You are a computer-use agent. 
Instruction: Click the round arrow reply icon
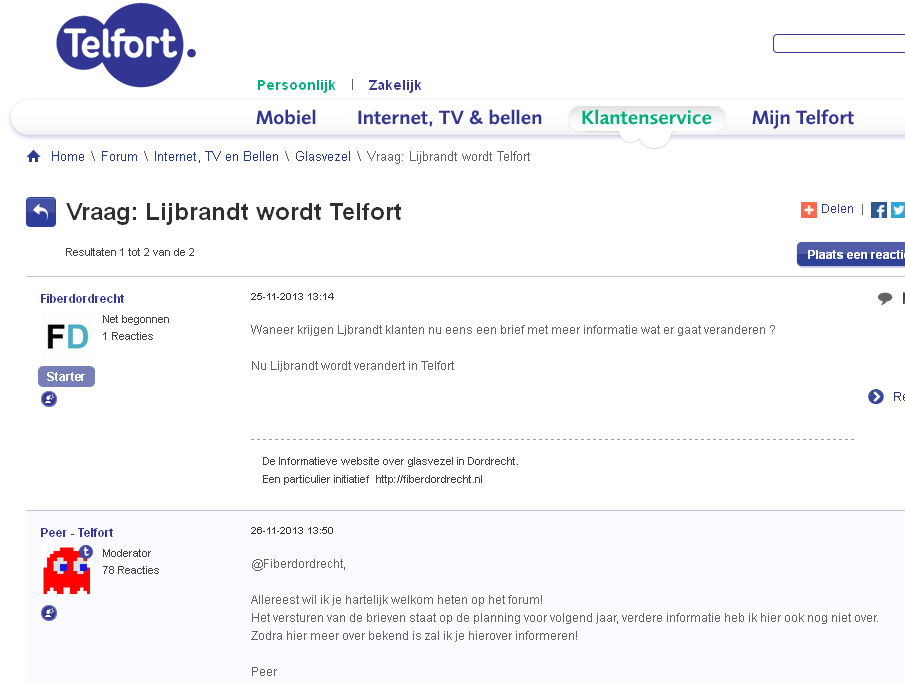[x=876, y=396]
